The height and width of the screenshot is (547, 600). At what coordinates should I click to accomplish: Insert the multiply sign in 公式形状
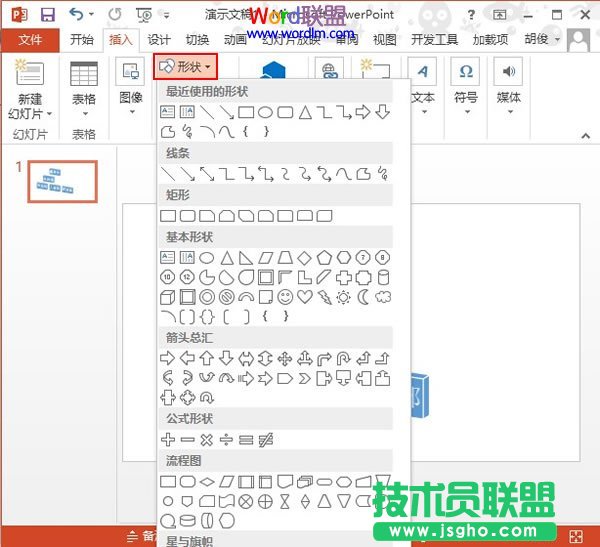pos(207,440)
